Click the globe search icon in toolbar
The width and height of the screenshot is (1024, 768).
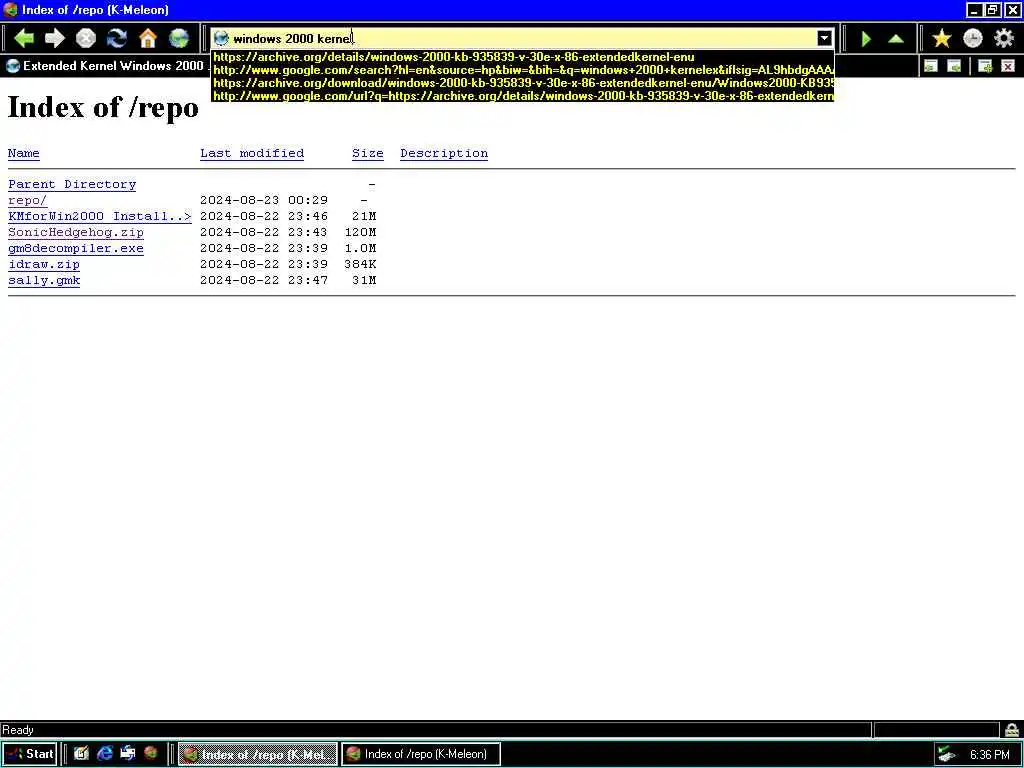point(179,39)
